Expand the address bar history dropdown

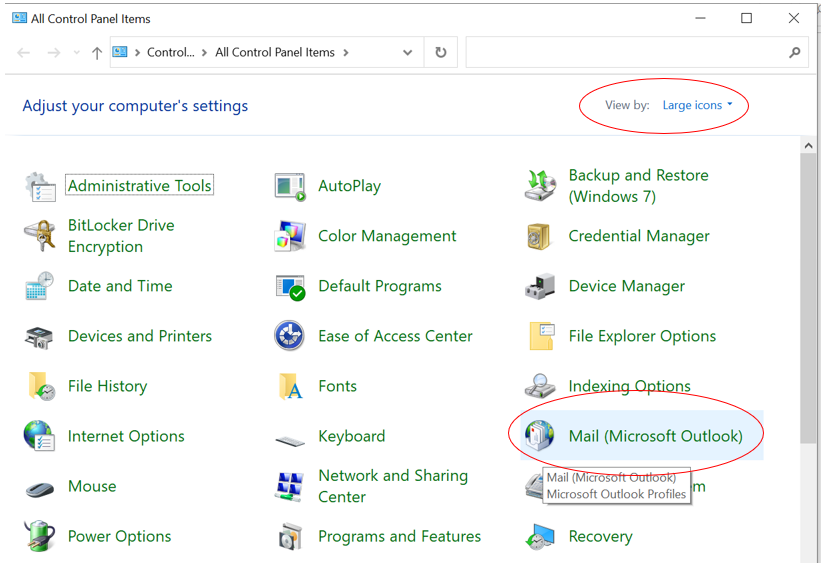pyautogui.click(x=407, y=53)
